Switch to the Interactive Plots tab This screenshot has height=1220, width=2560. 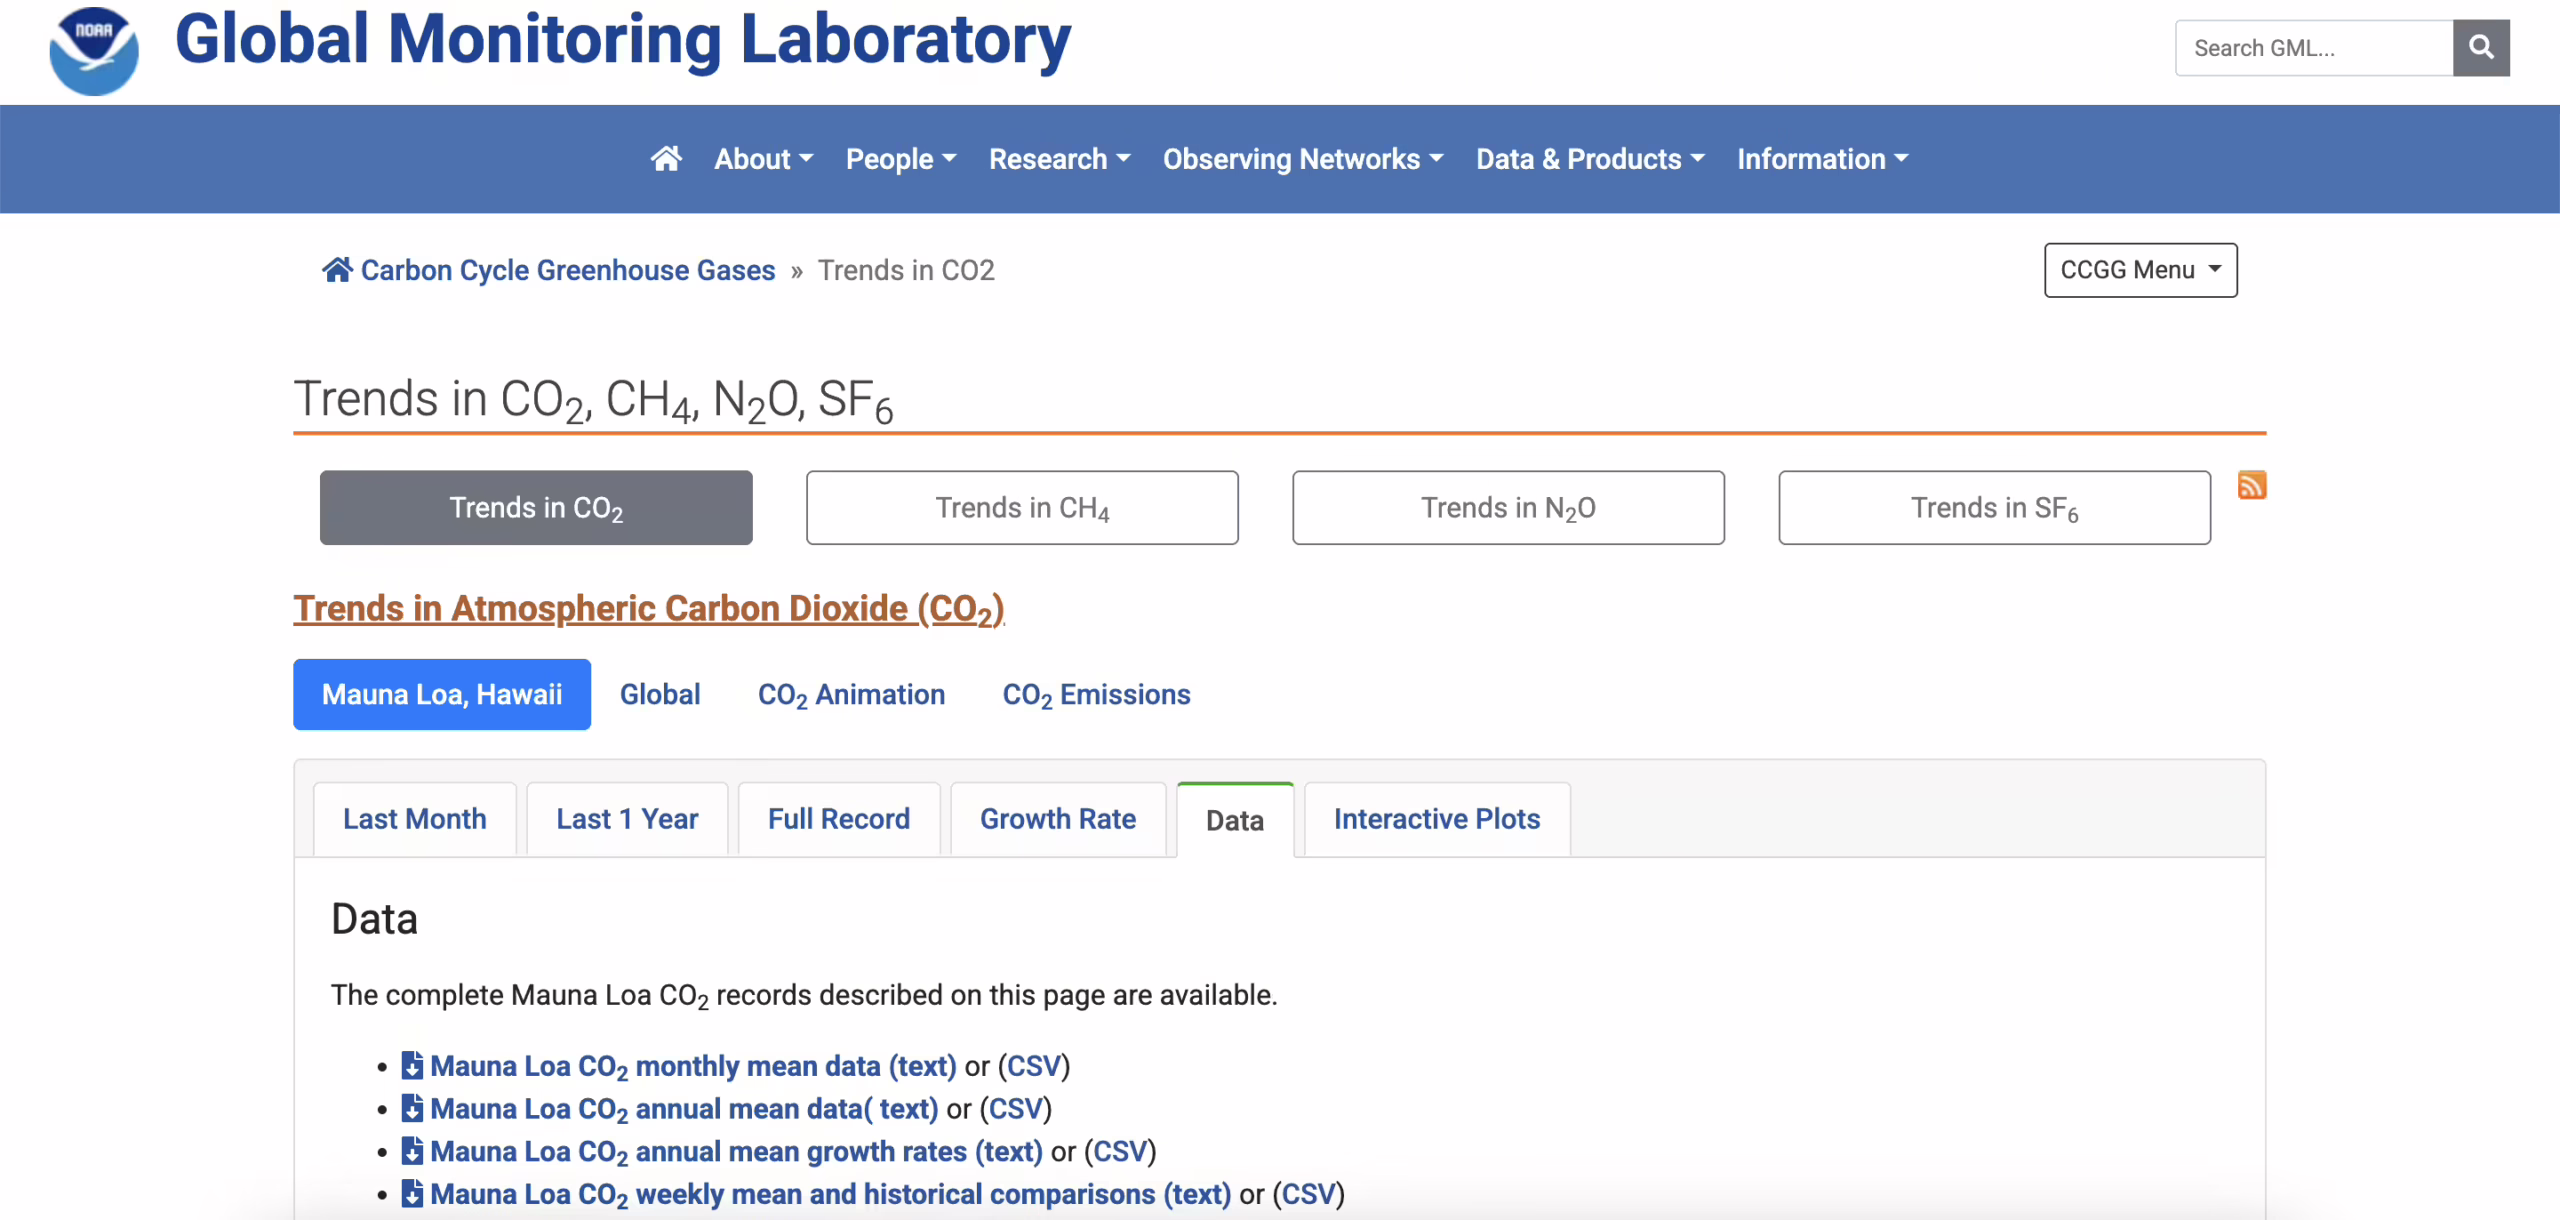[1435, 818]
